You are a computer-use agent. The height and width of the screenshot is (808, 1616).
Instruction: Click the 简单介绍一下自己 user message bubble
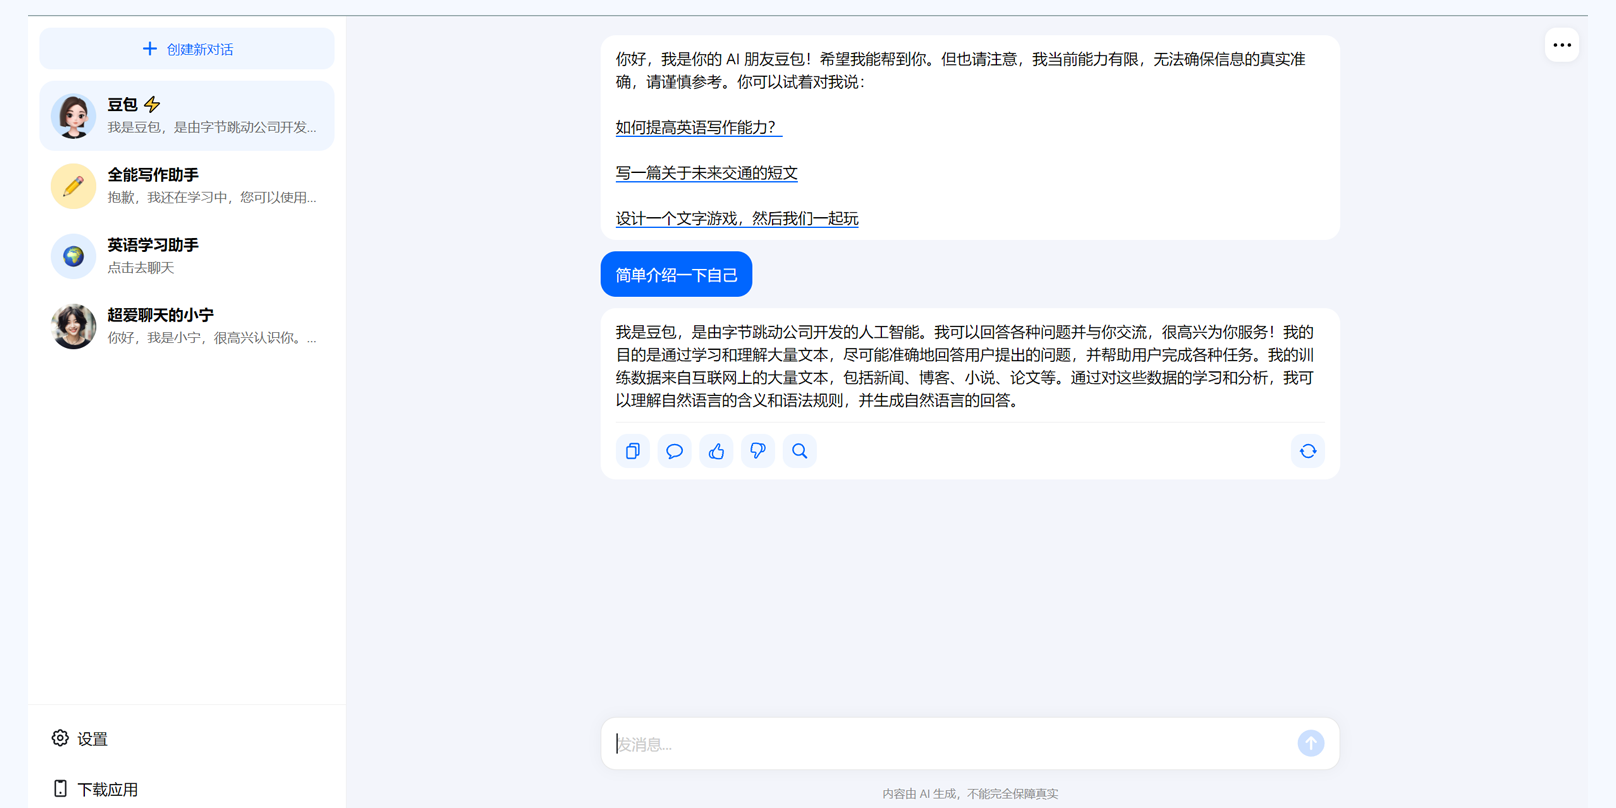coord(676,275)
